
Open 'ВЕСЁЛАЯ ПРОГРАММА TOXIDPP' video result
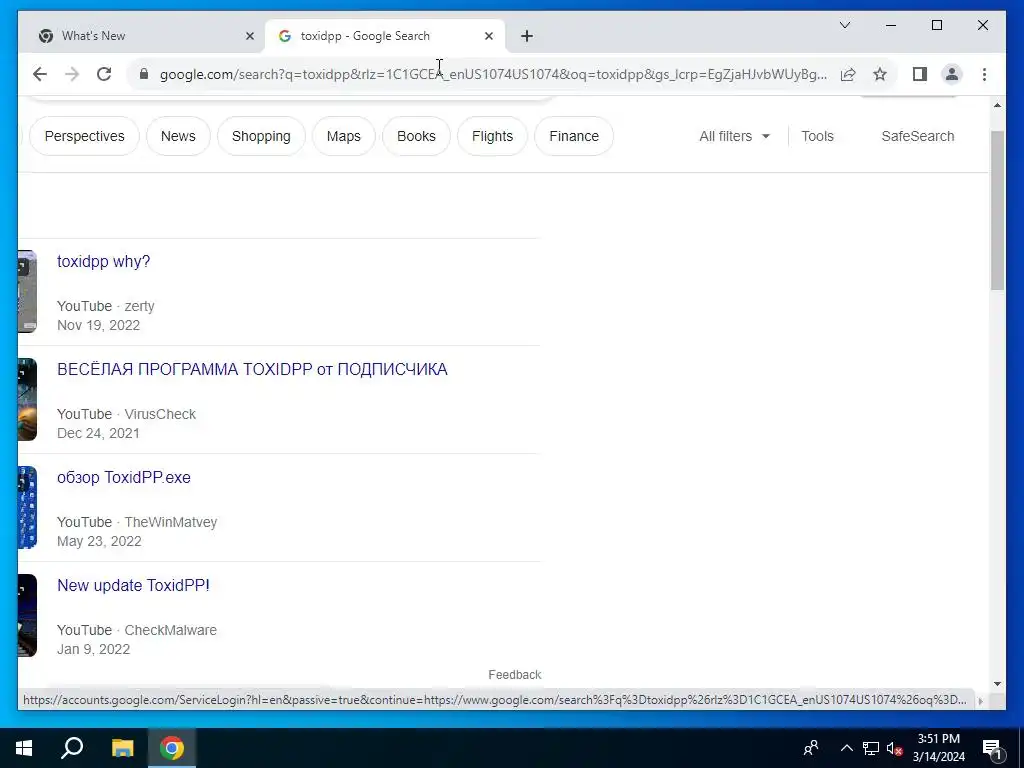tap(252, 370)
